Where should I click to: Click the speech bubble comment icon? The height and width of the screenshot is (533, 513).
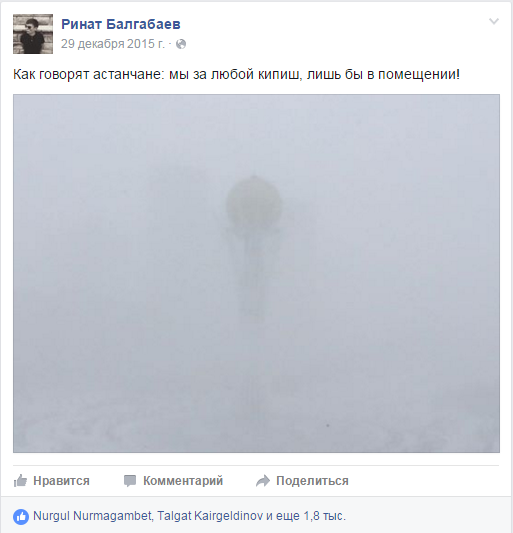click(130, 481)
